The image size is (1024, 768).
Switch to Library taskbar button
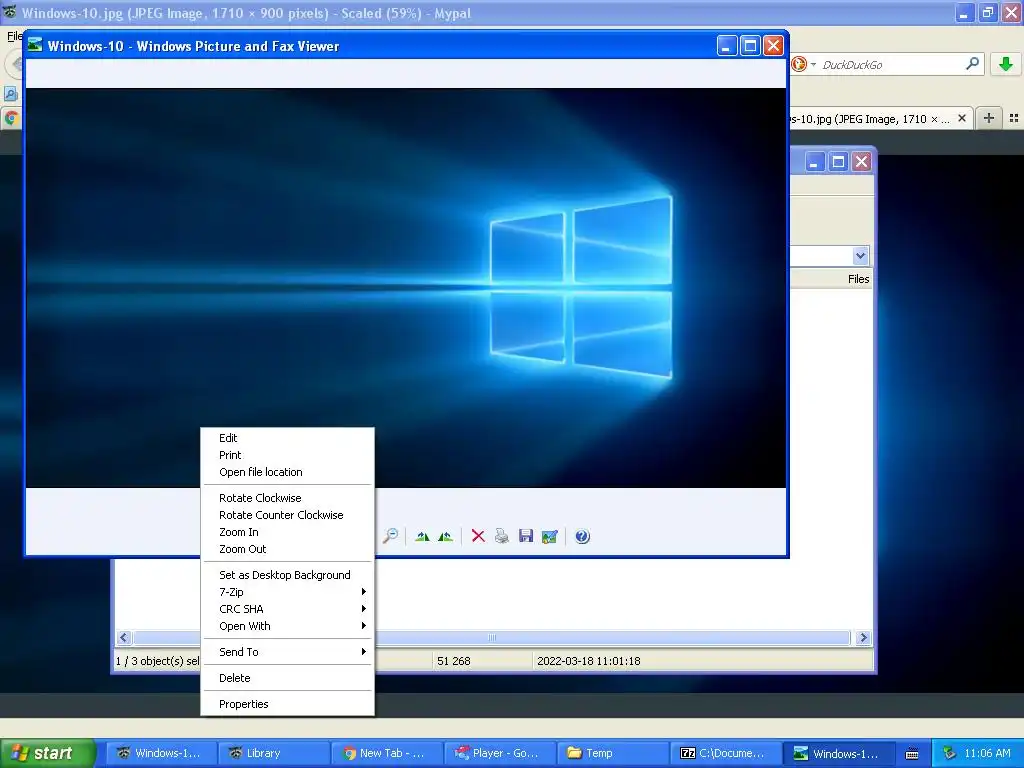(x=273, y=753)
